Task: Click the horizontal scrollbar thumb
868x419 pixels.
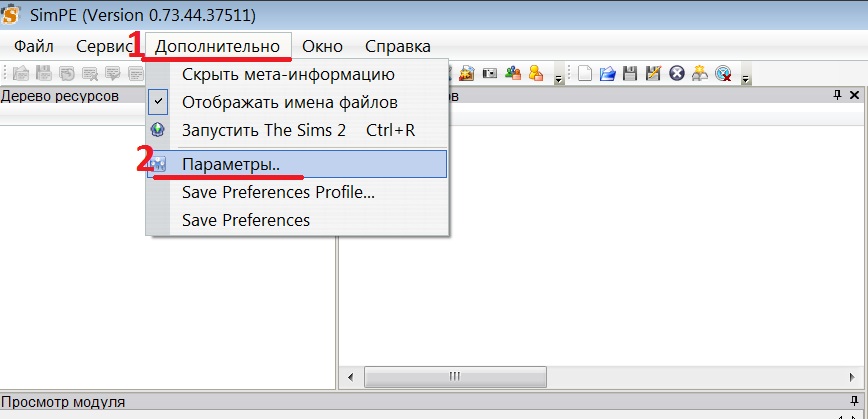Action: (x=454, y=377)
